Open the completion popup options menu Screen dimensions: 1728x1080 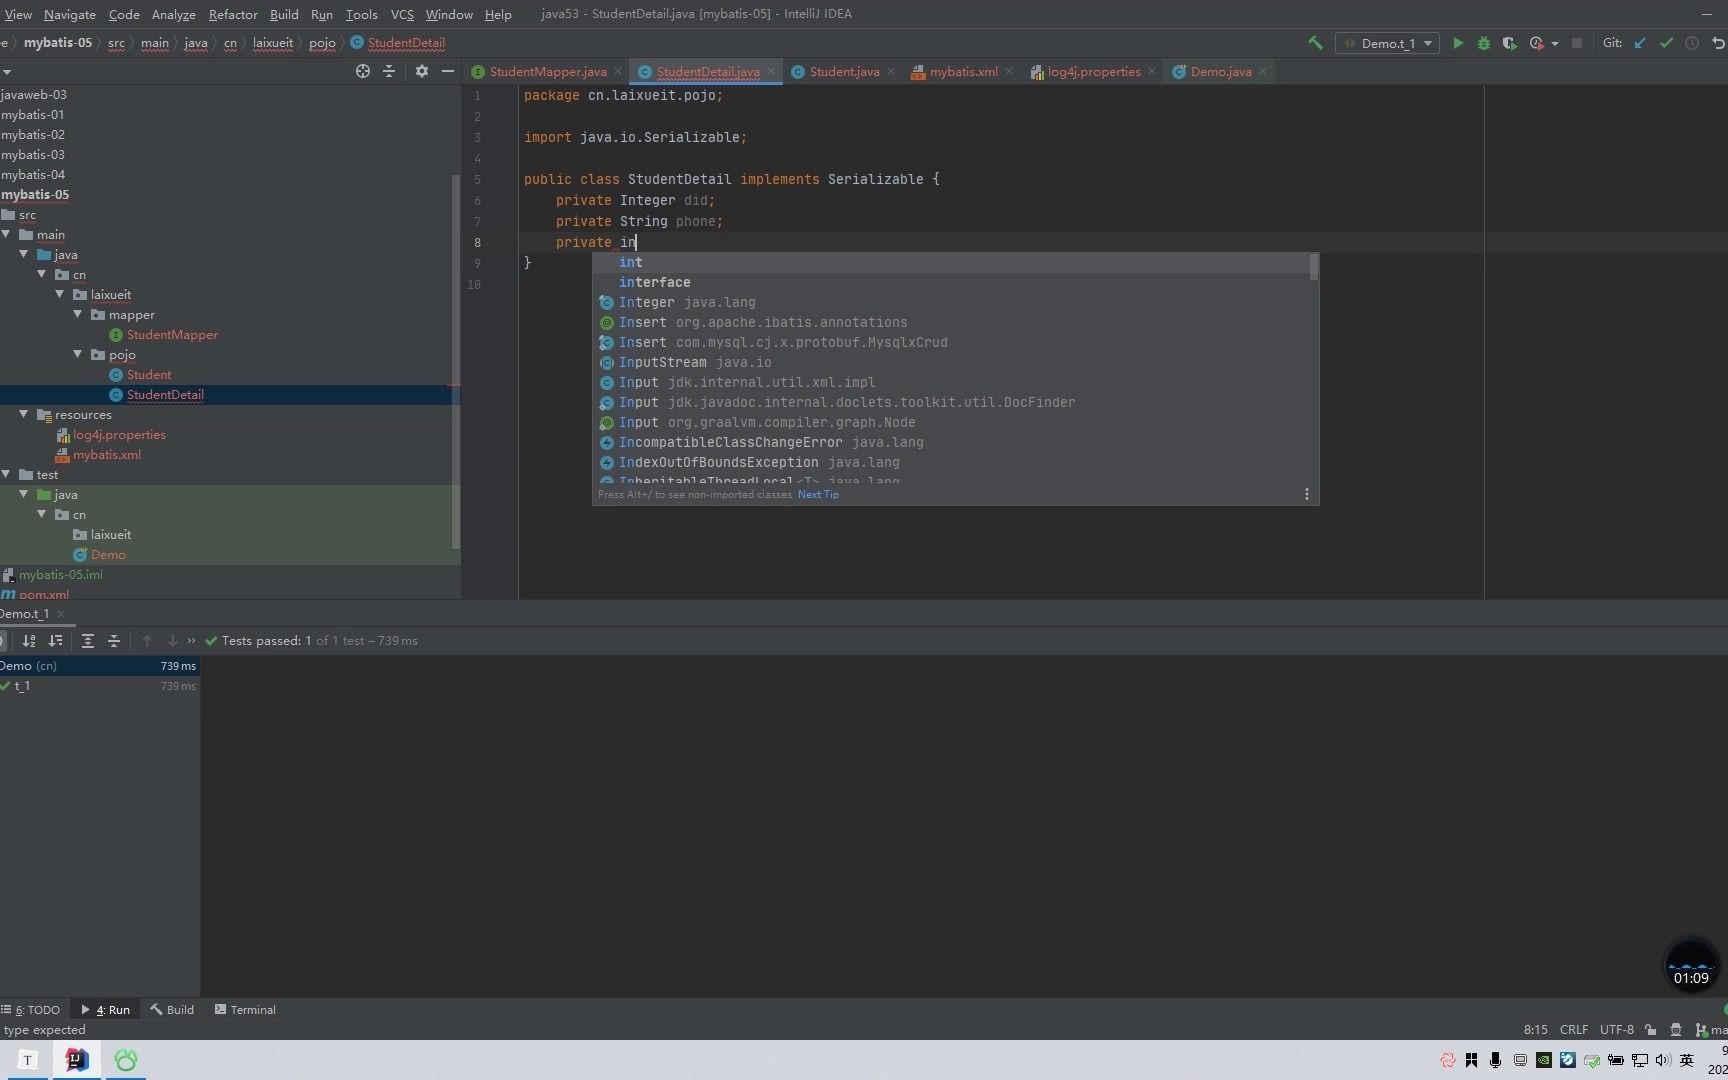1306,494
